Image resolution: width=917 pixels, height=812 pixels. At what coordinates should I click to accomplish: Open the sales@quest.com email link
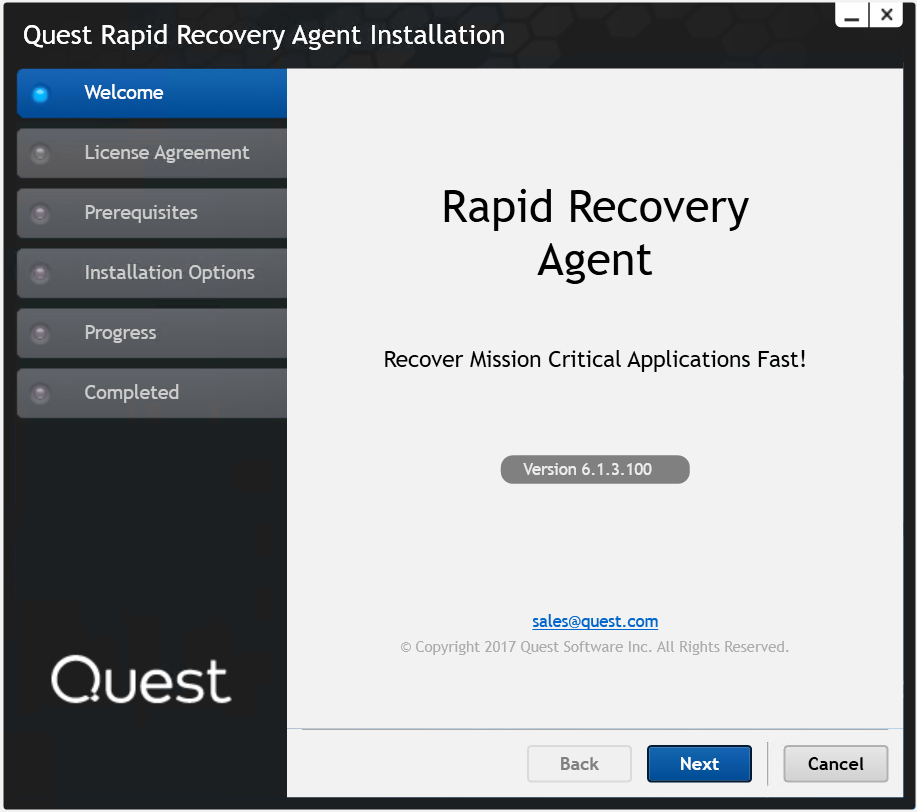[x=594, y=621]
